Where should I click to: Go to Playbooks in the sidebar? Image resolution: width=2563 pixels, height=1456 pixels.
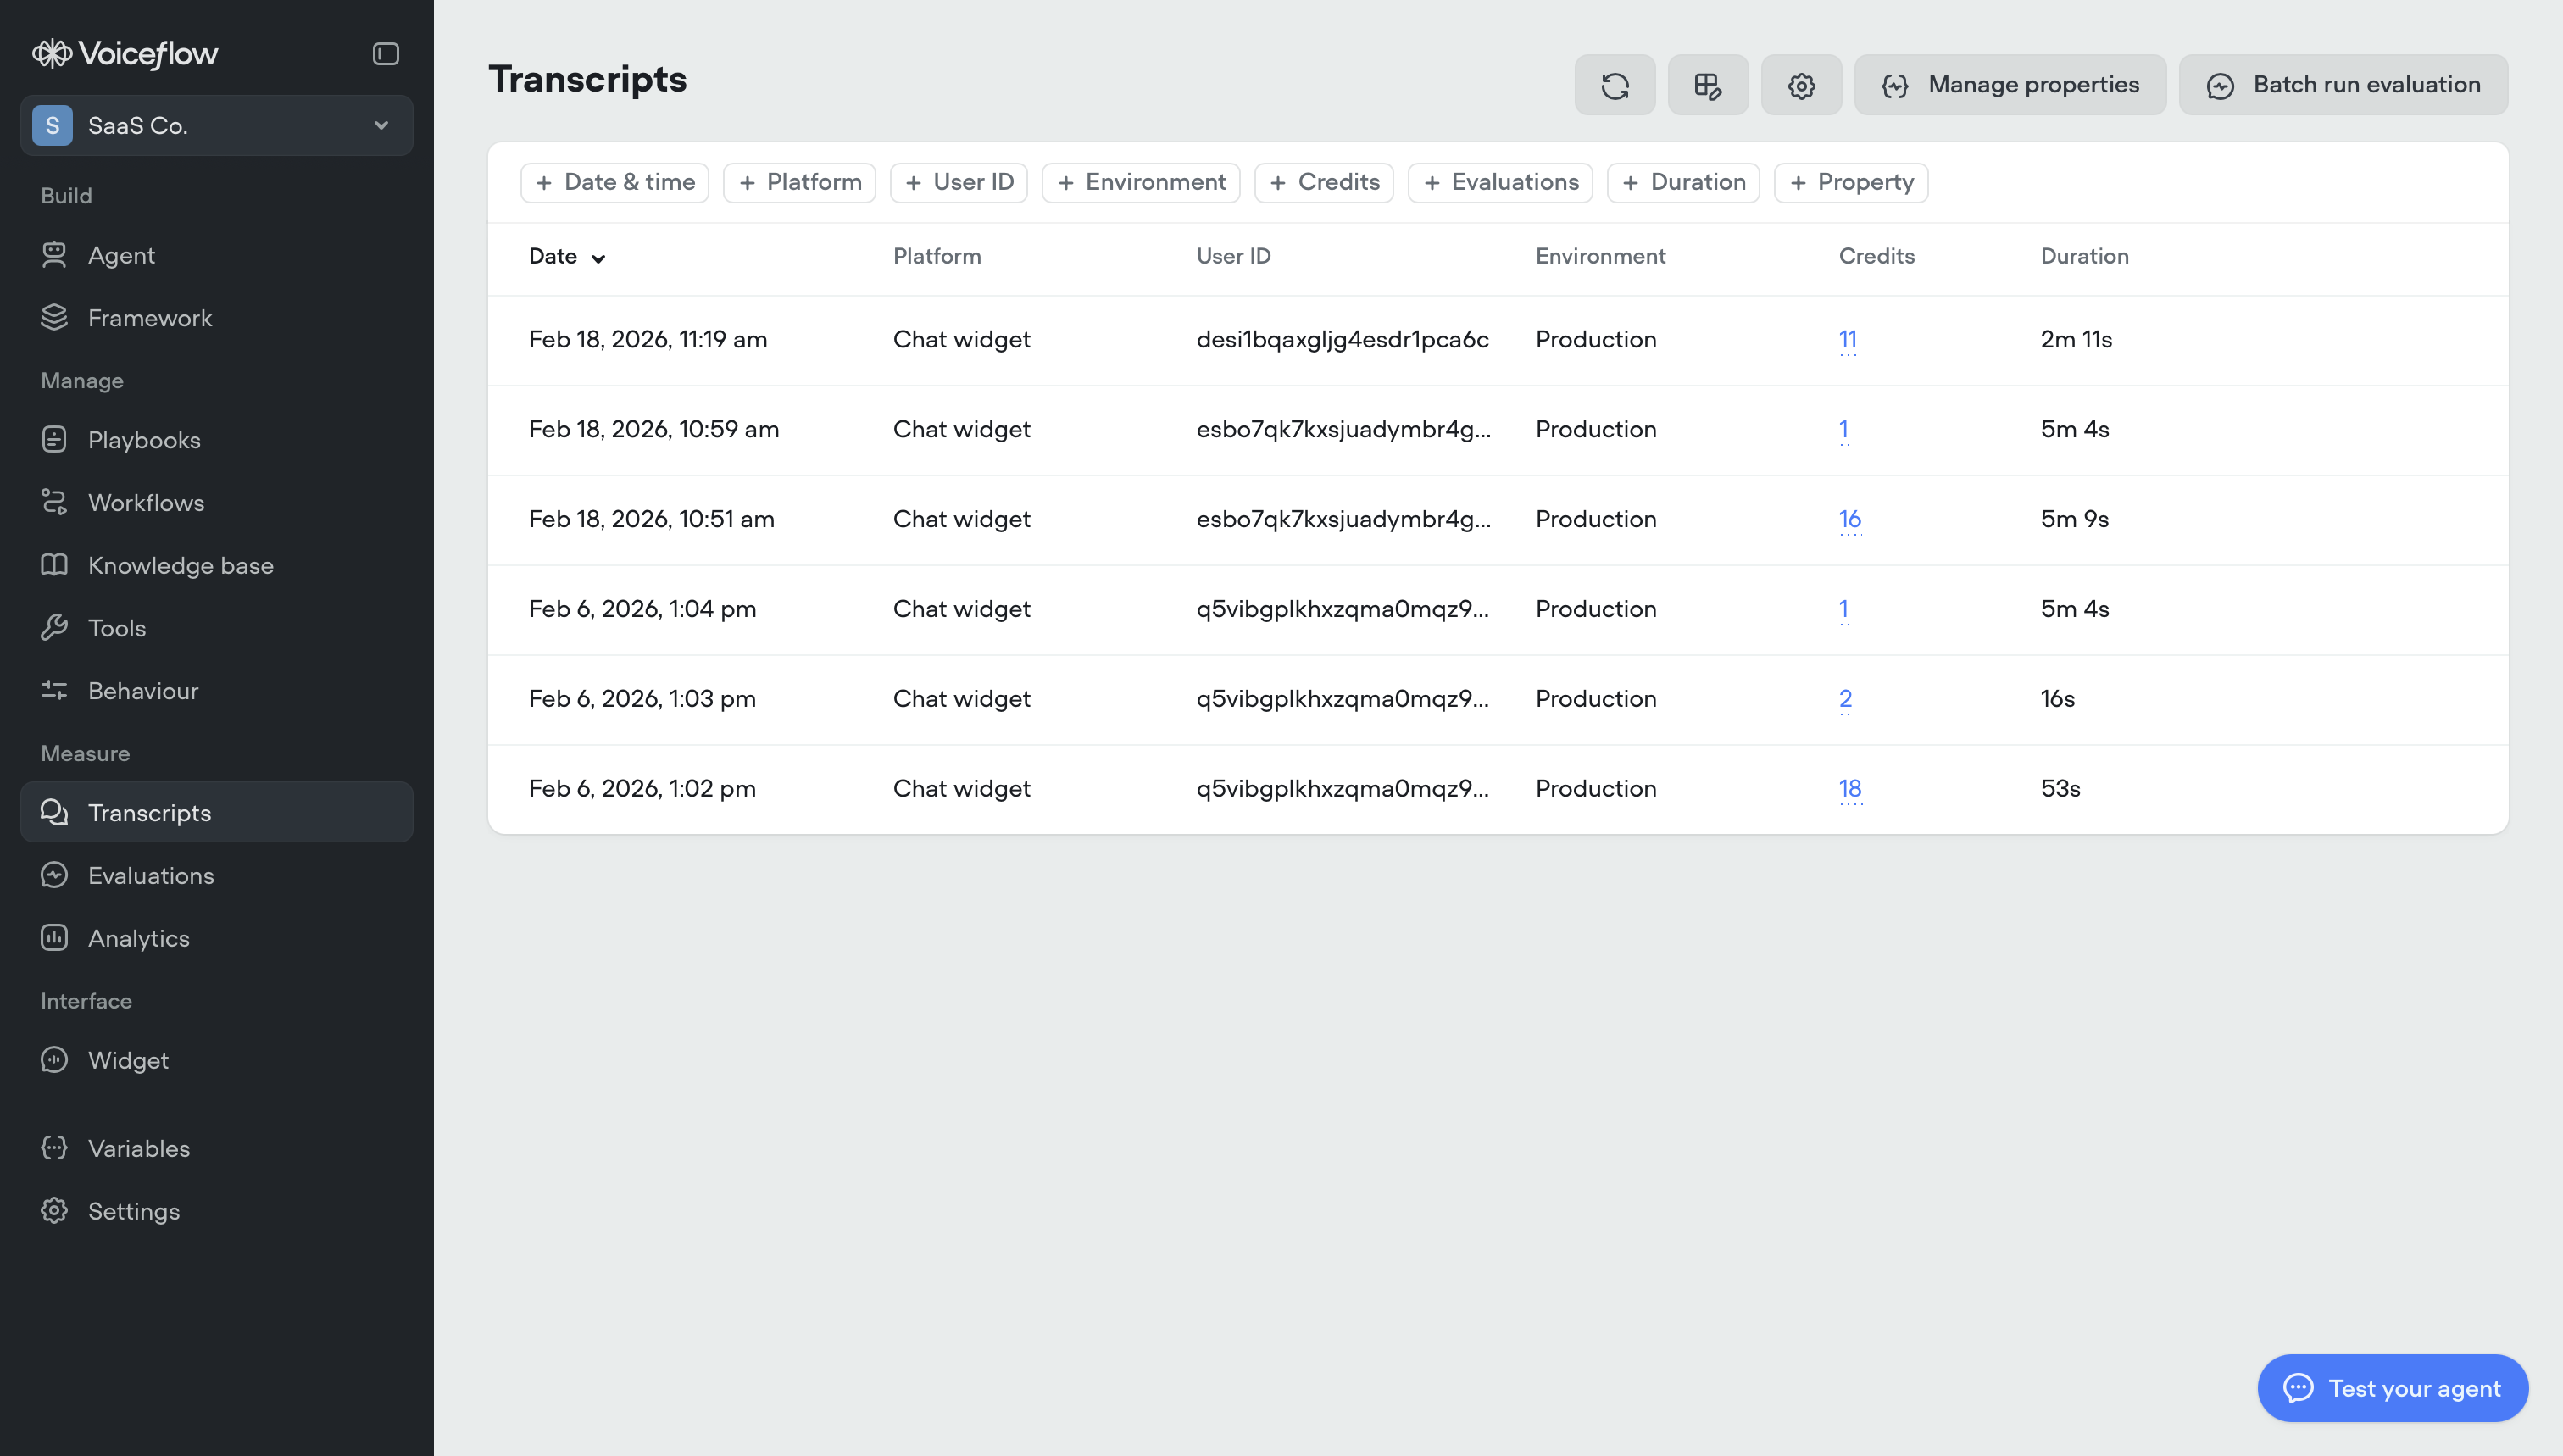[x=144, y=440]
